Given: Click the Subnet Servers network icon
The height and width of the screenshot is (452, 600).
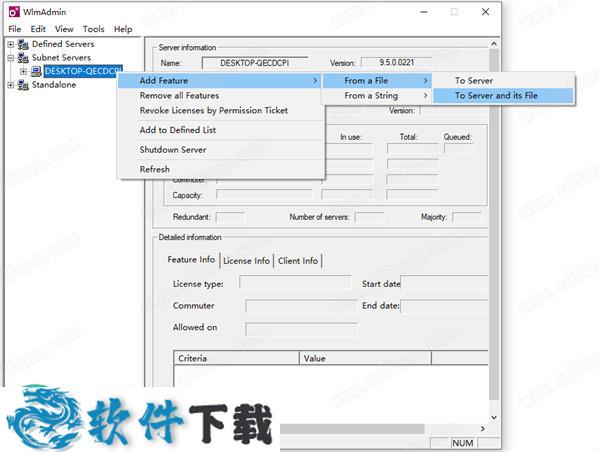Looking at the screenshot, I should 23,58.
